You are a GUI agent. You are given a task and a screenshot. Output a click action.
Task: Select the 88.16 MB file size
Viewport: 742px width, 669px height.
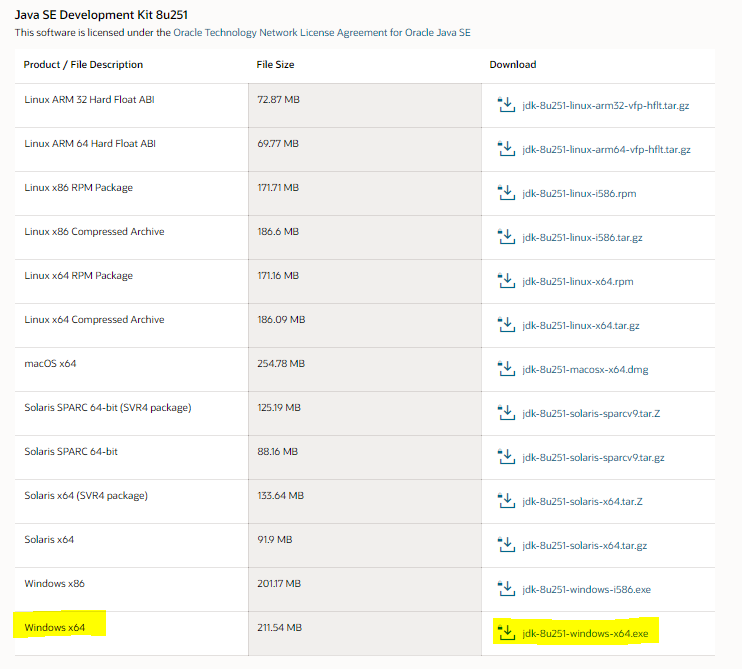[278, 451]
